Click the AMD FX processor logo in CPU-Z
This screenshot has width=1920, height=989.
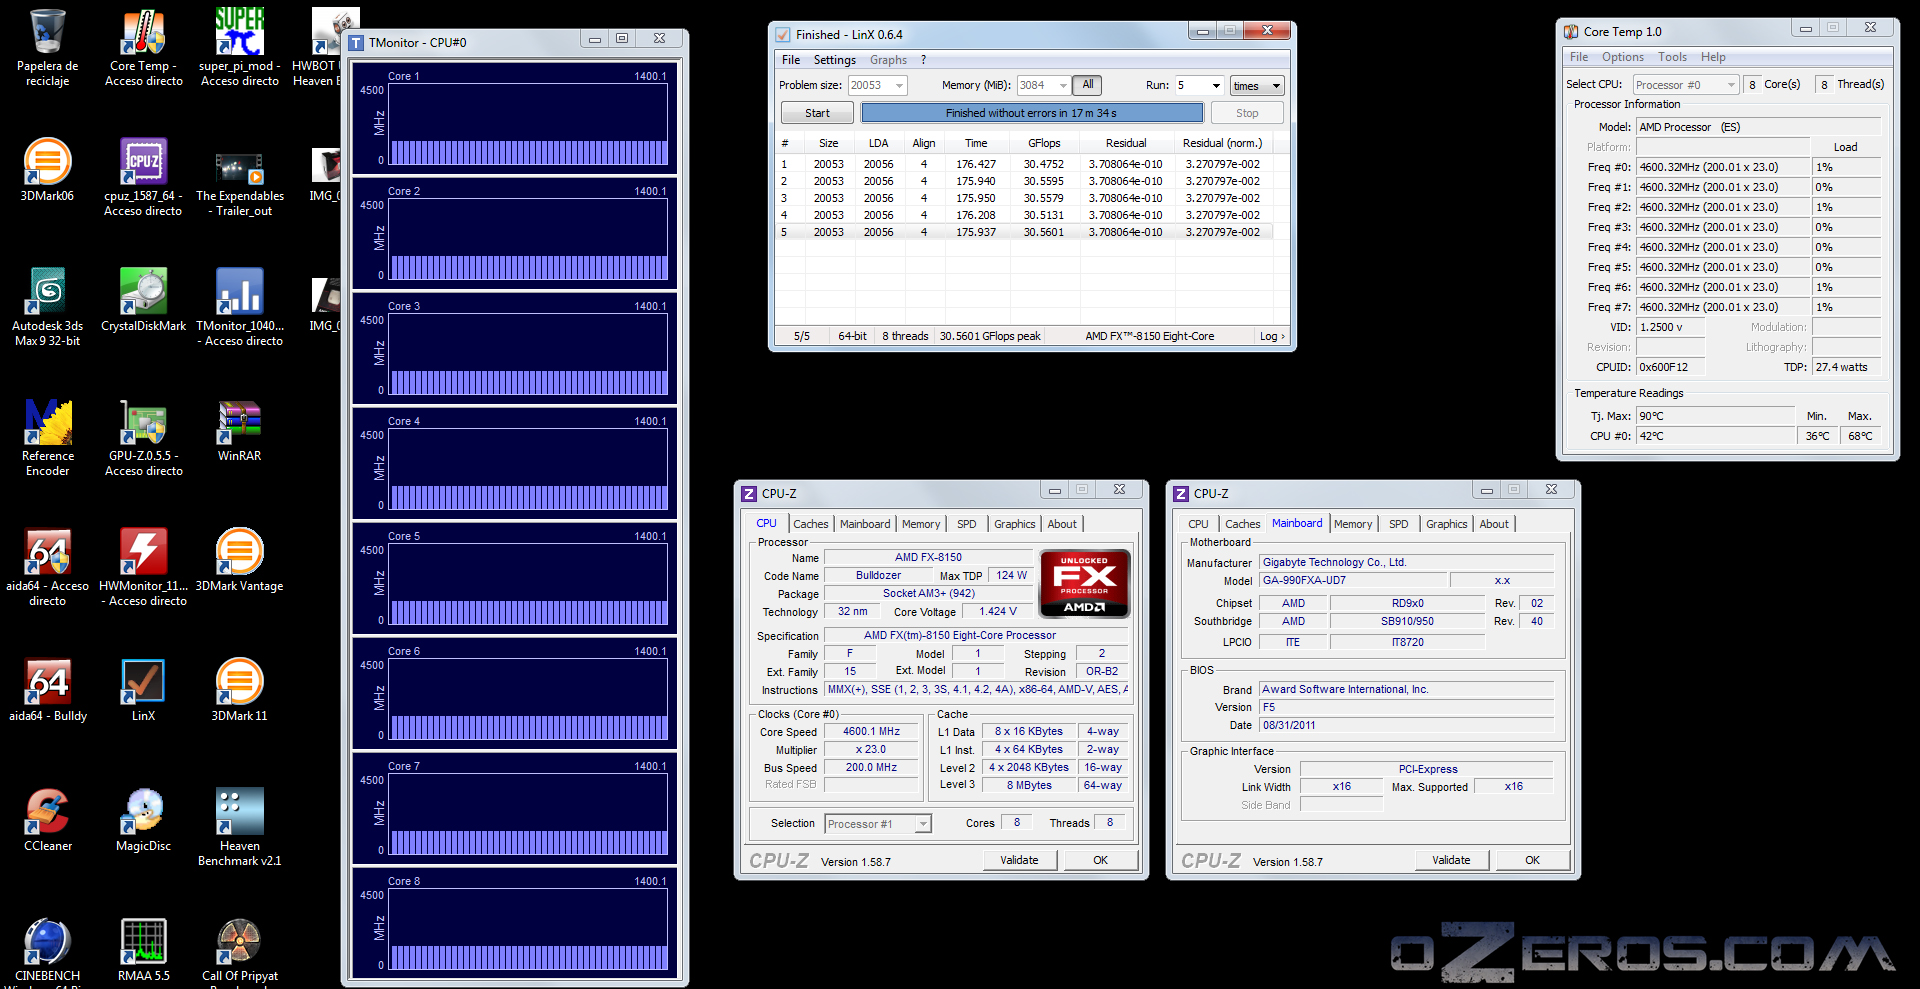tap(1085, 583)
